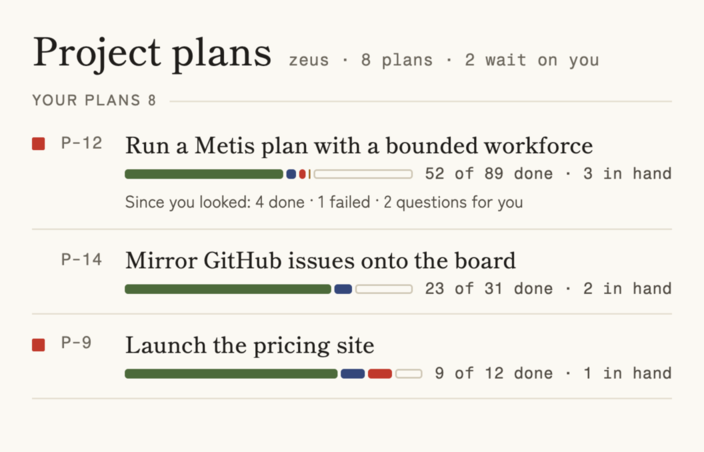This screenshot has height=452, width=704.
Task: Open the plan 'Run a Metis plan with a bounded workforce'
Action: point(359,146)
